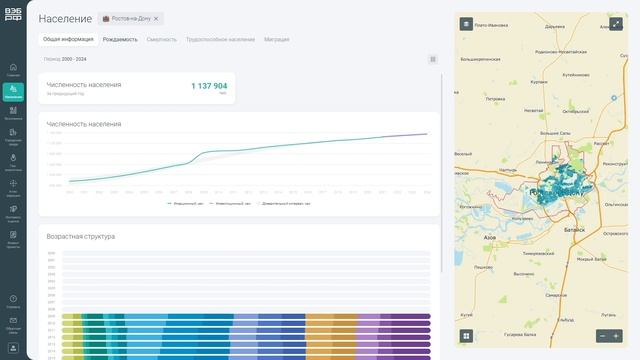This screenshot has height=360, width=640.
Task: Switch to the Миграция tab
Action: [277, 40]
